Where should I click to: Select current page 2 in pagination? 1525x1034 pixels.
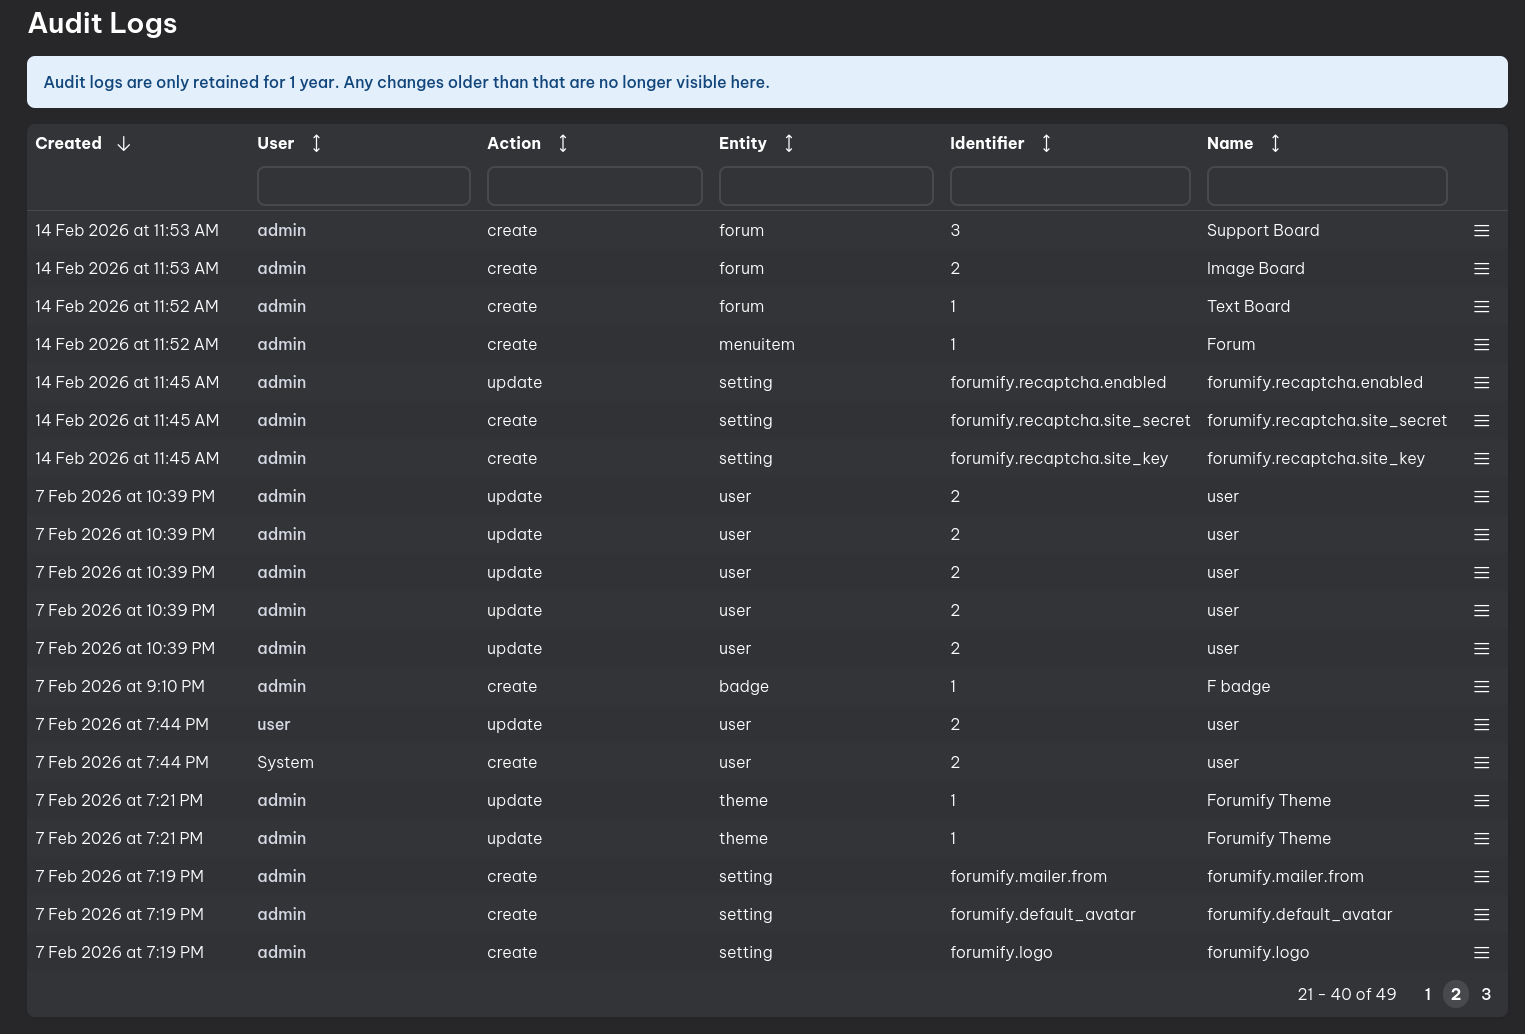pos(1456,994)
